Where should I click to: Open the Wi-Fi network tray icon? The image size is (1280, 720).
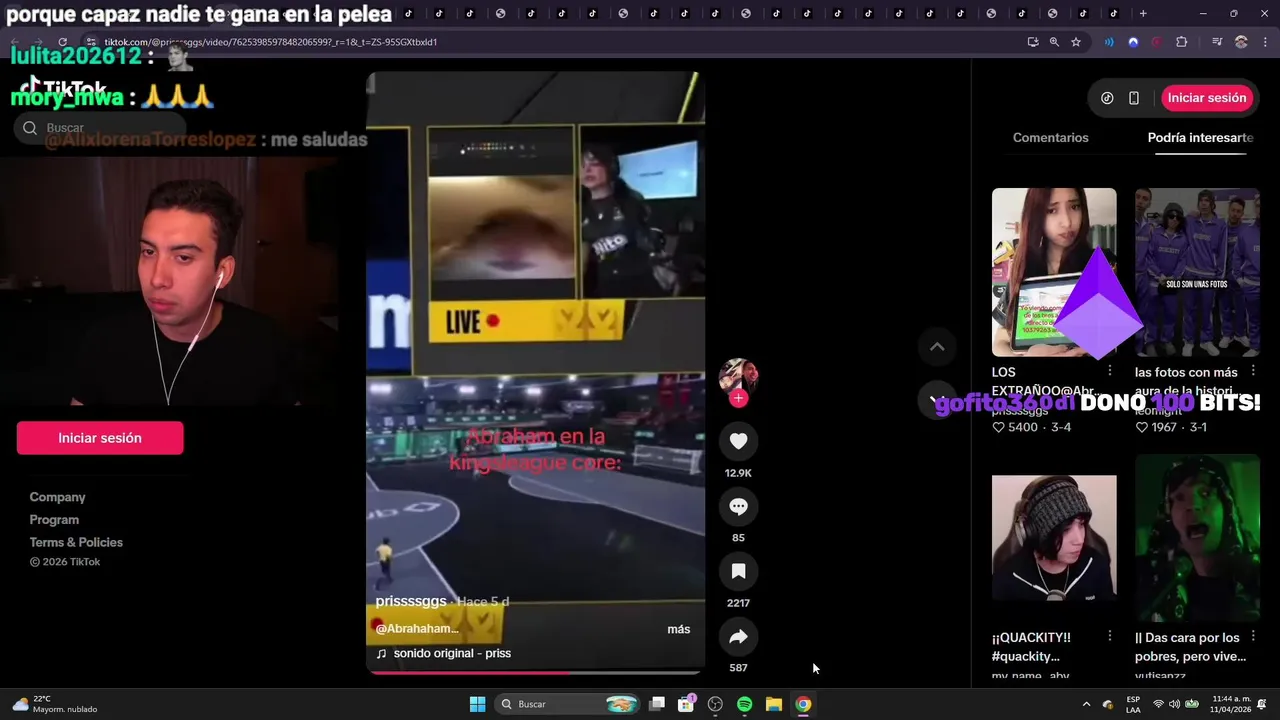pyautogui.click(x=1158, y=704)
